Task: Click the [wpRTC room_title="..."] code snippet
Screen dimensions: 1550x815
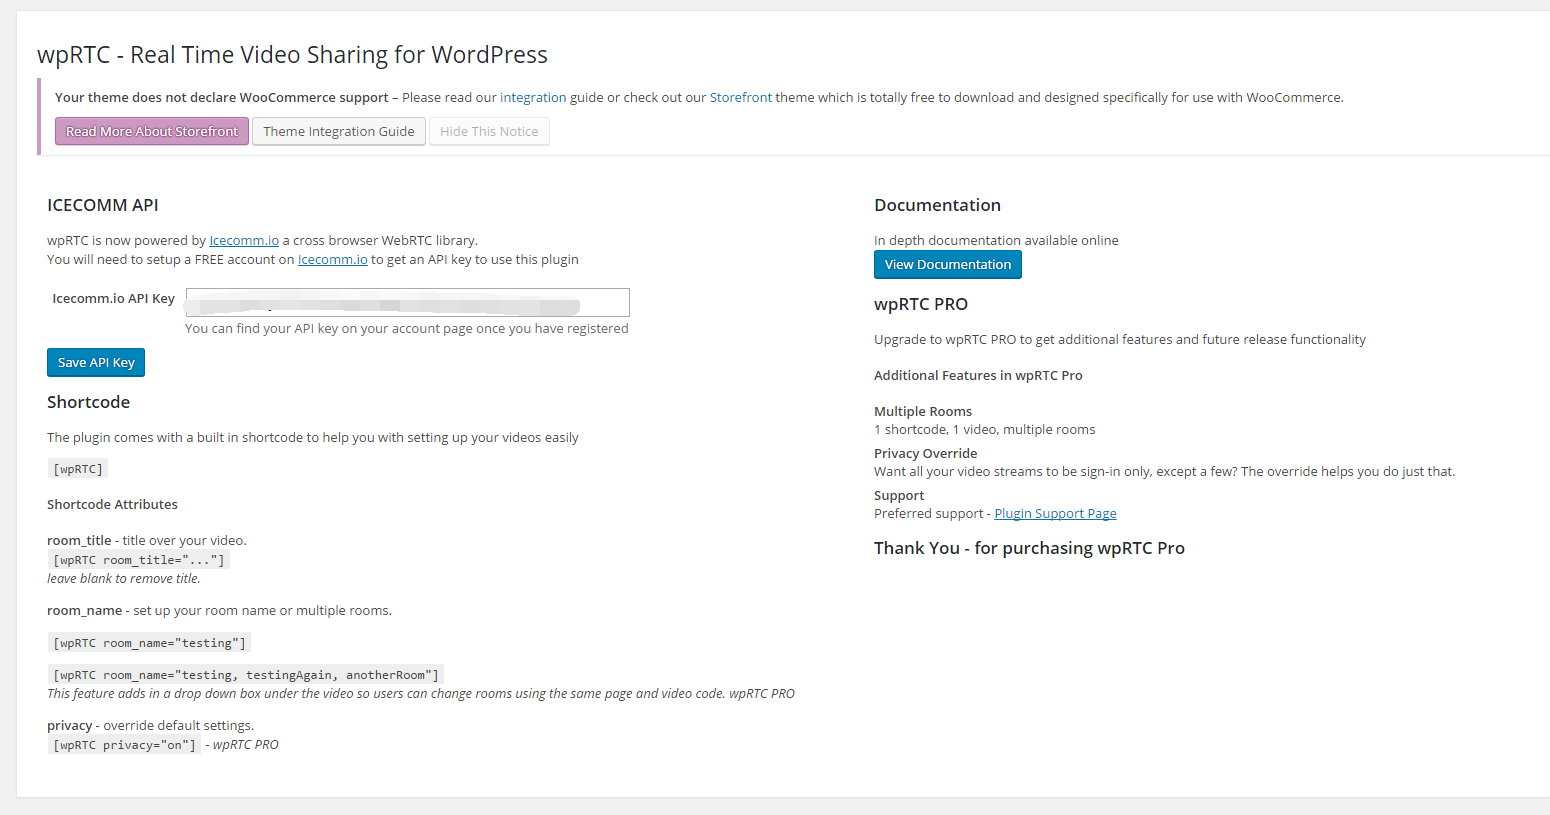Action: [139, 559]
